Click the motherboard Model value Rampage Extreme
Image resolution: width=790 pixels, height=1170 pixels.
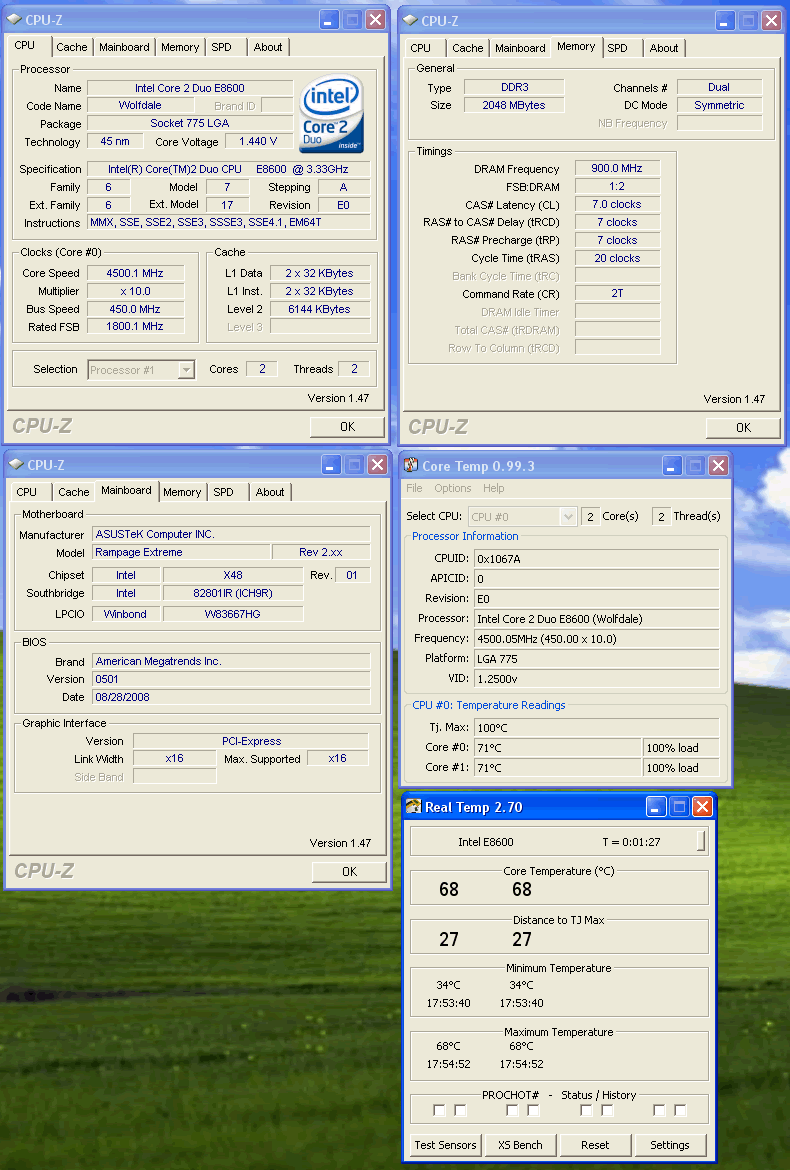coord(181,552)
